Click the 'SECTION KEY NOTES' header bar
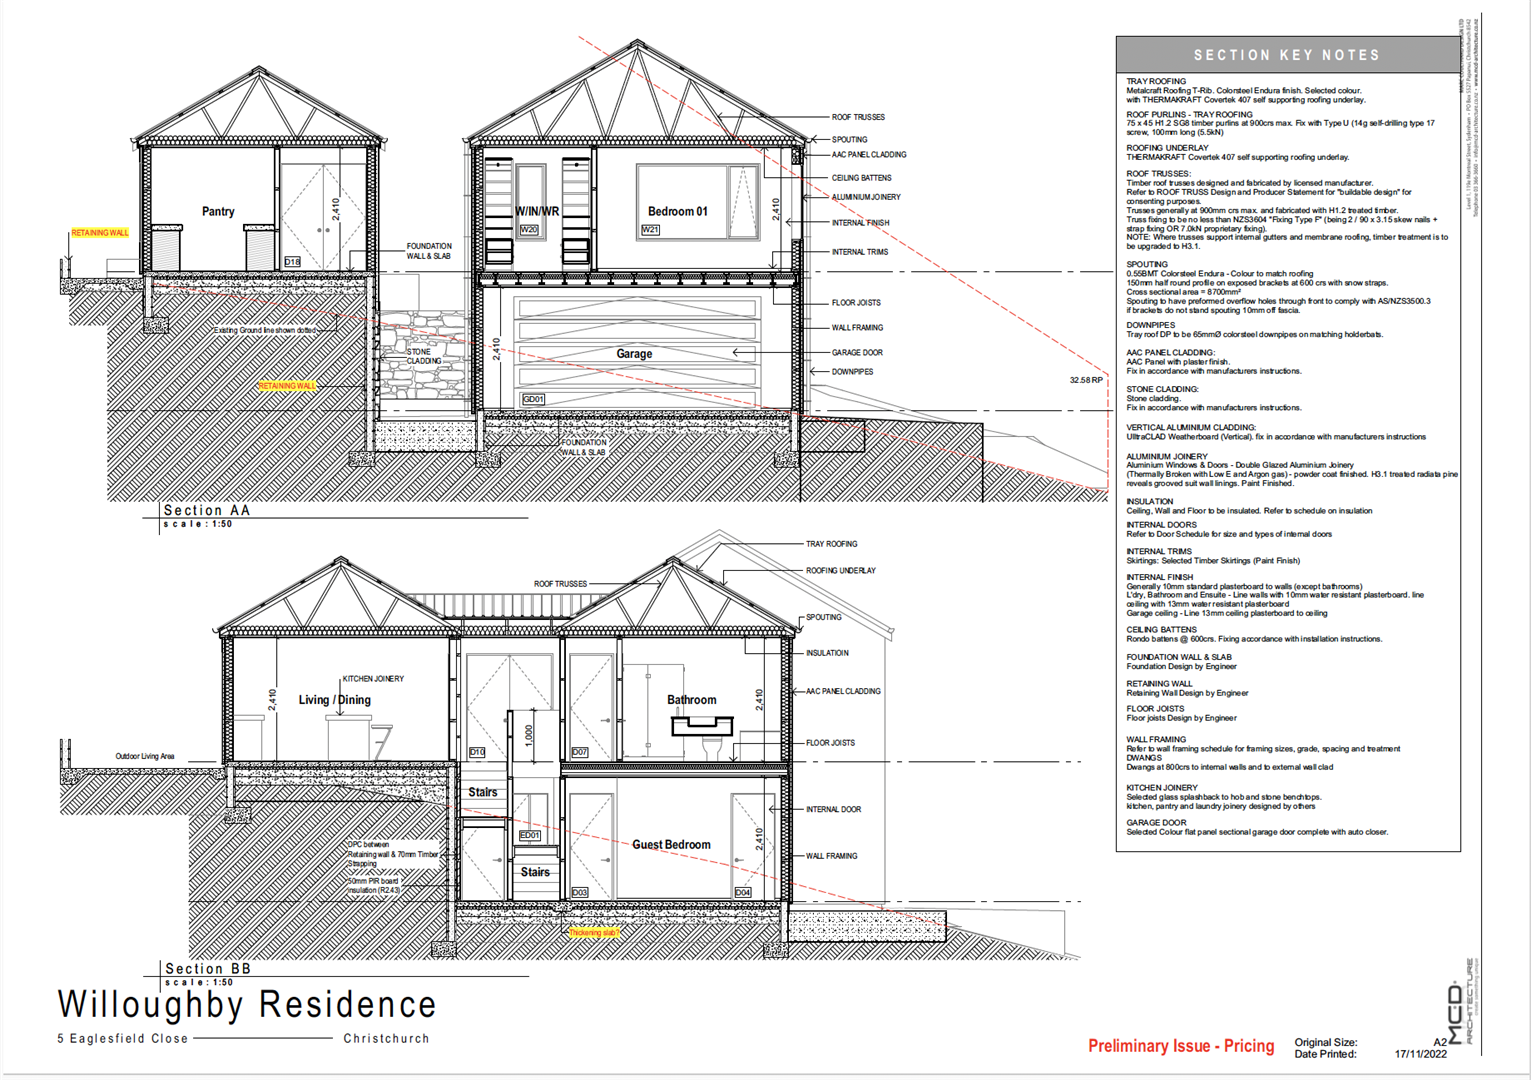Image resolution: width=1531 pixels, height=1080 pixels. point(1288,55)
